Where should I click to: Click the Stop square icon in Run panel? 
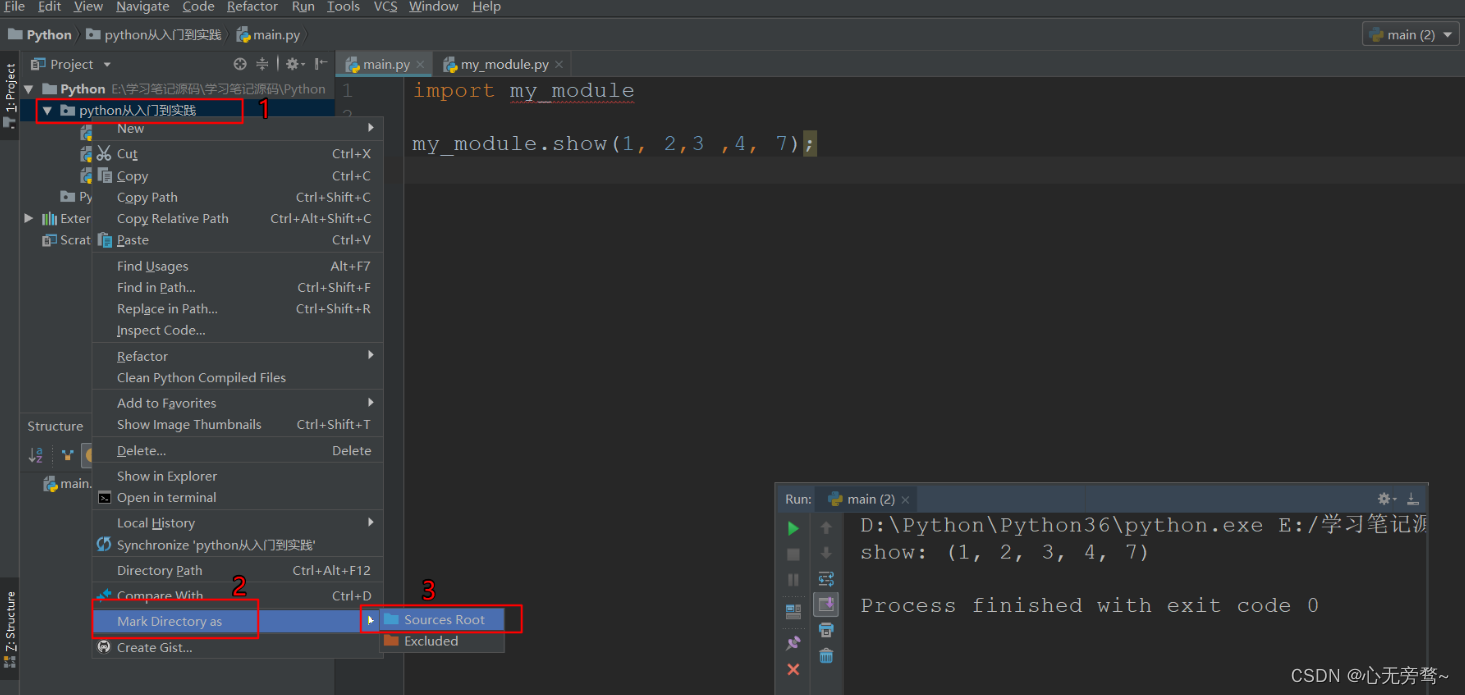click(x=793, y=554)
